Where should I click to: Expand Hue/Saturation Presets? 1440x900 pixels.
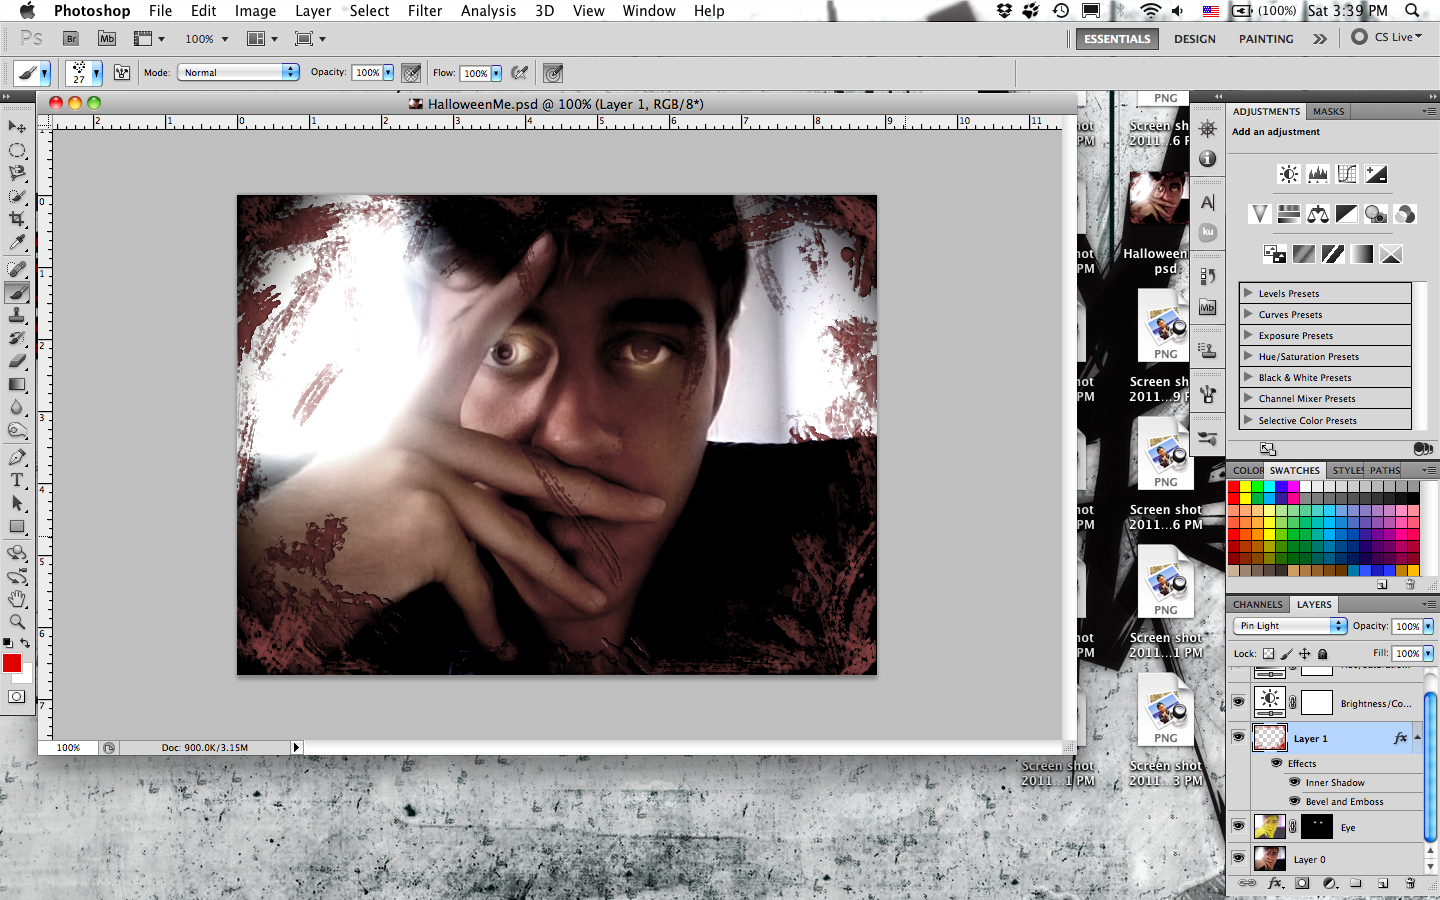point(1248,356)
